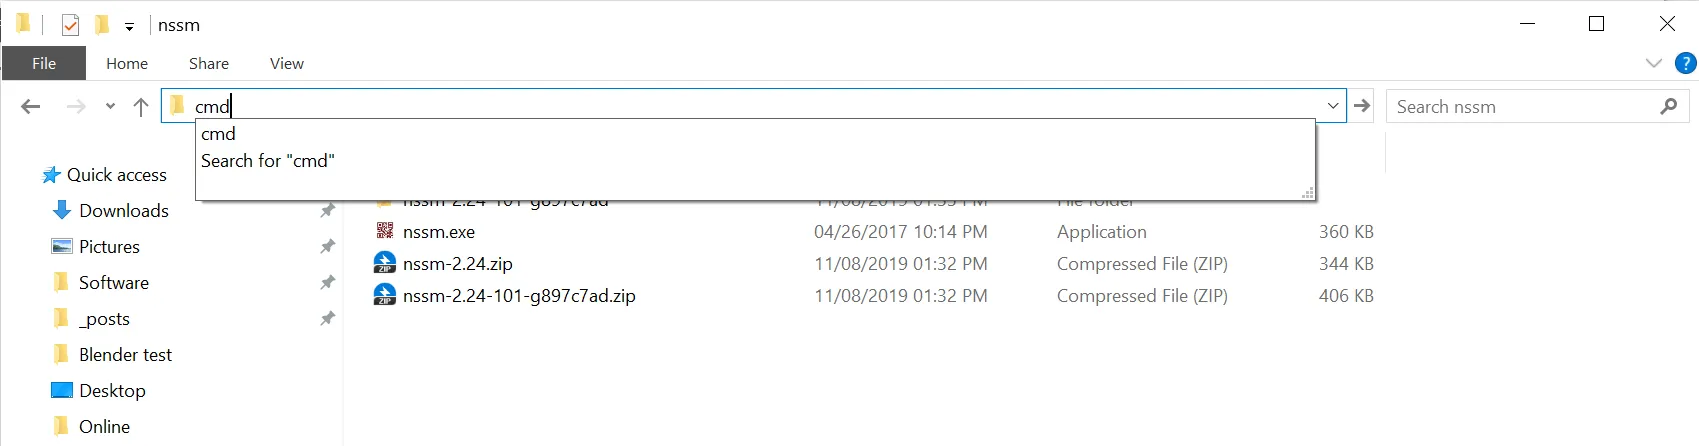1699x446 pixels.
Task: Expand the address bar history dropdown
Action: pos(1333,106)
